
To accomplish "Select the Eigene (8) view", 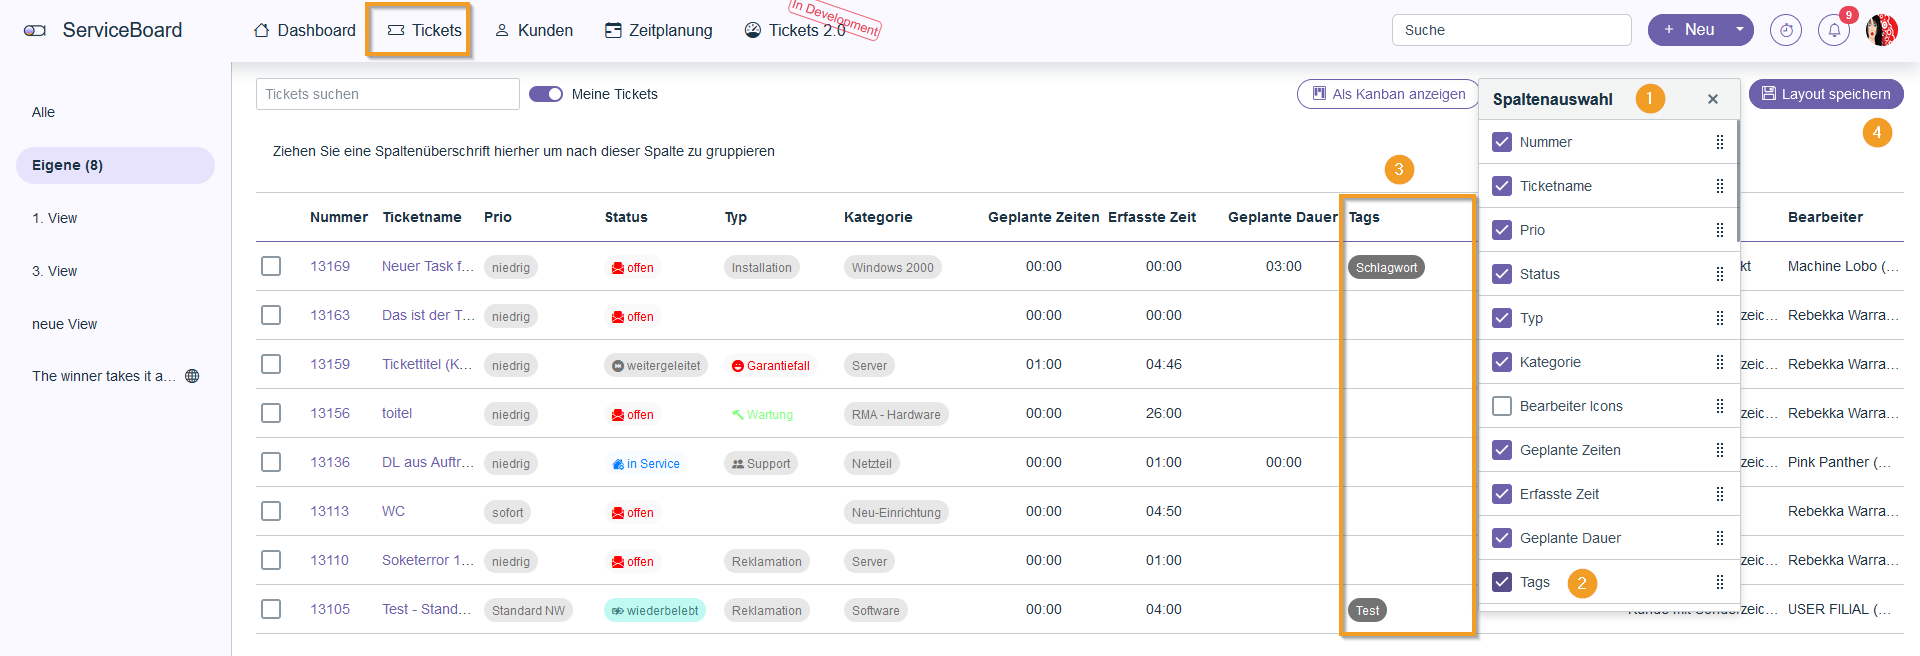I will [x=115, y=165].
